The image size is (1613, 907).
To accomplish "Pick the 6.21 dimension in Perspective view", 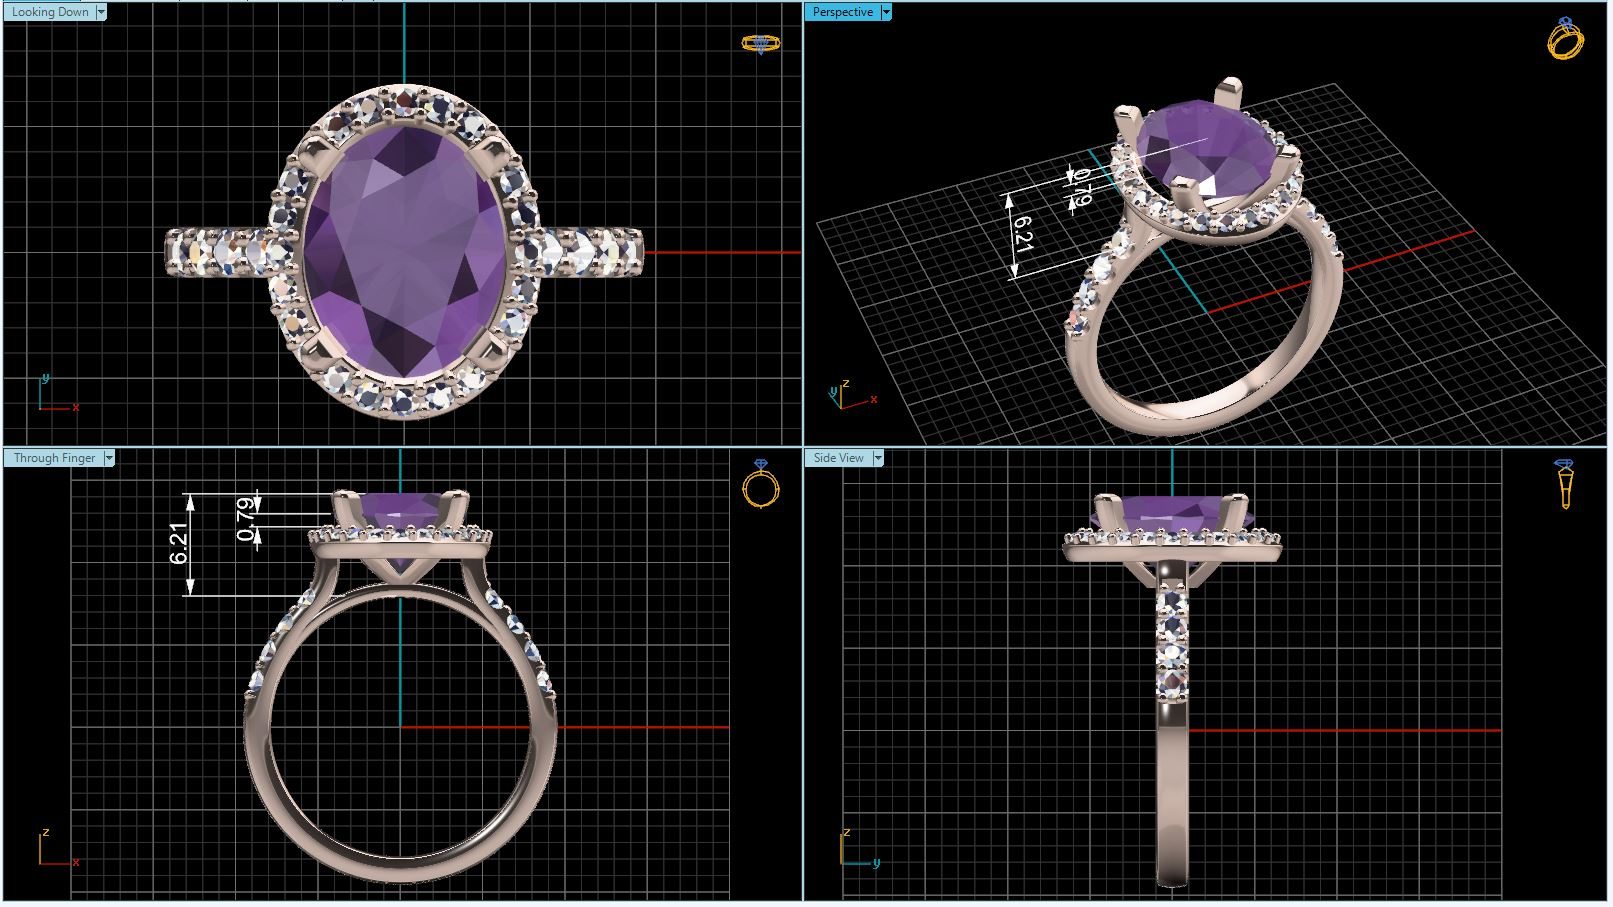I will pos(1022,234).
